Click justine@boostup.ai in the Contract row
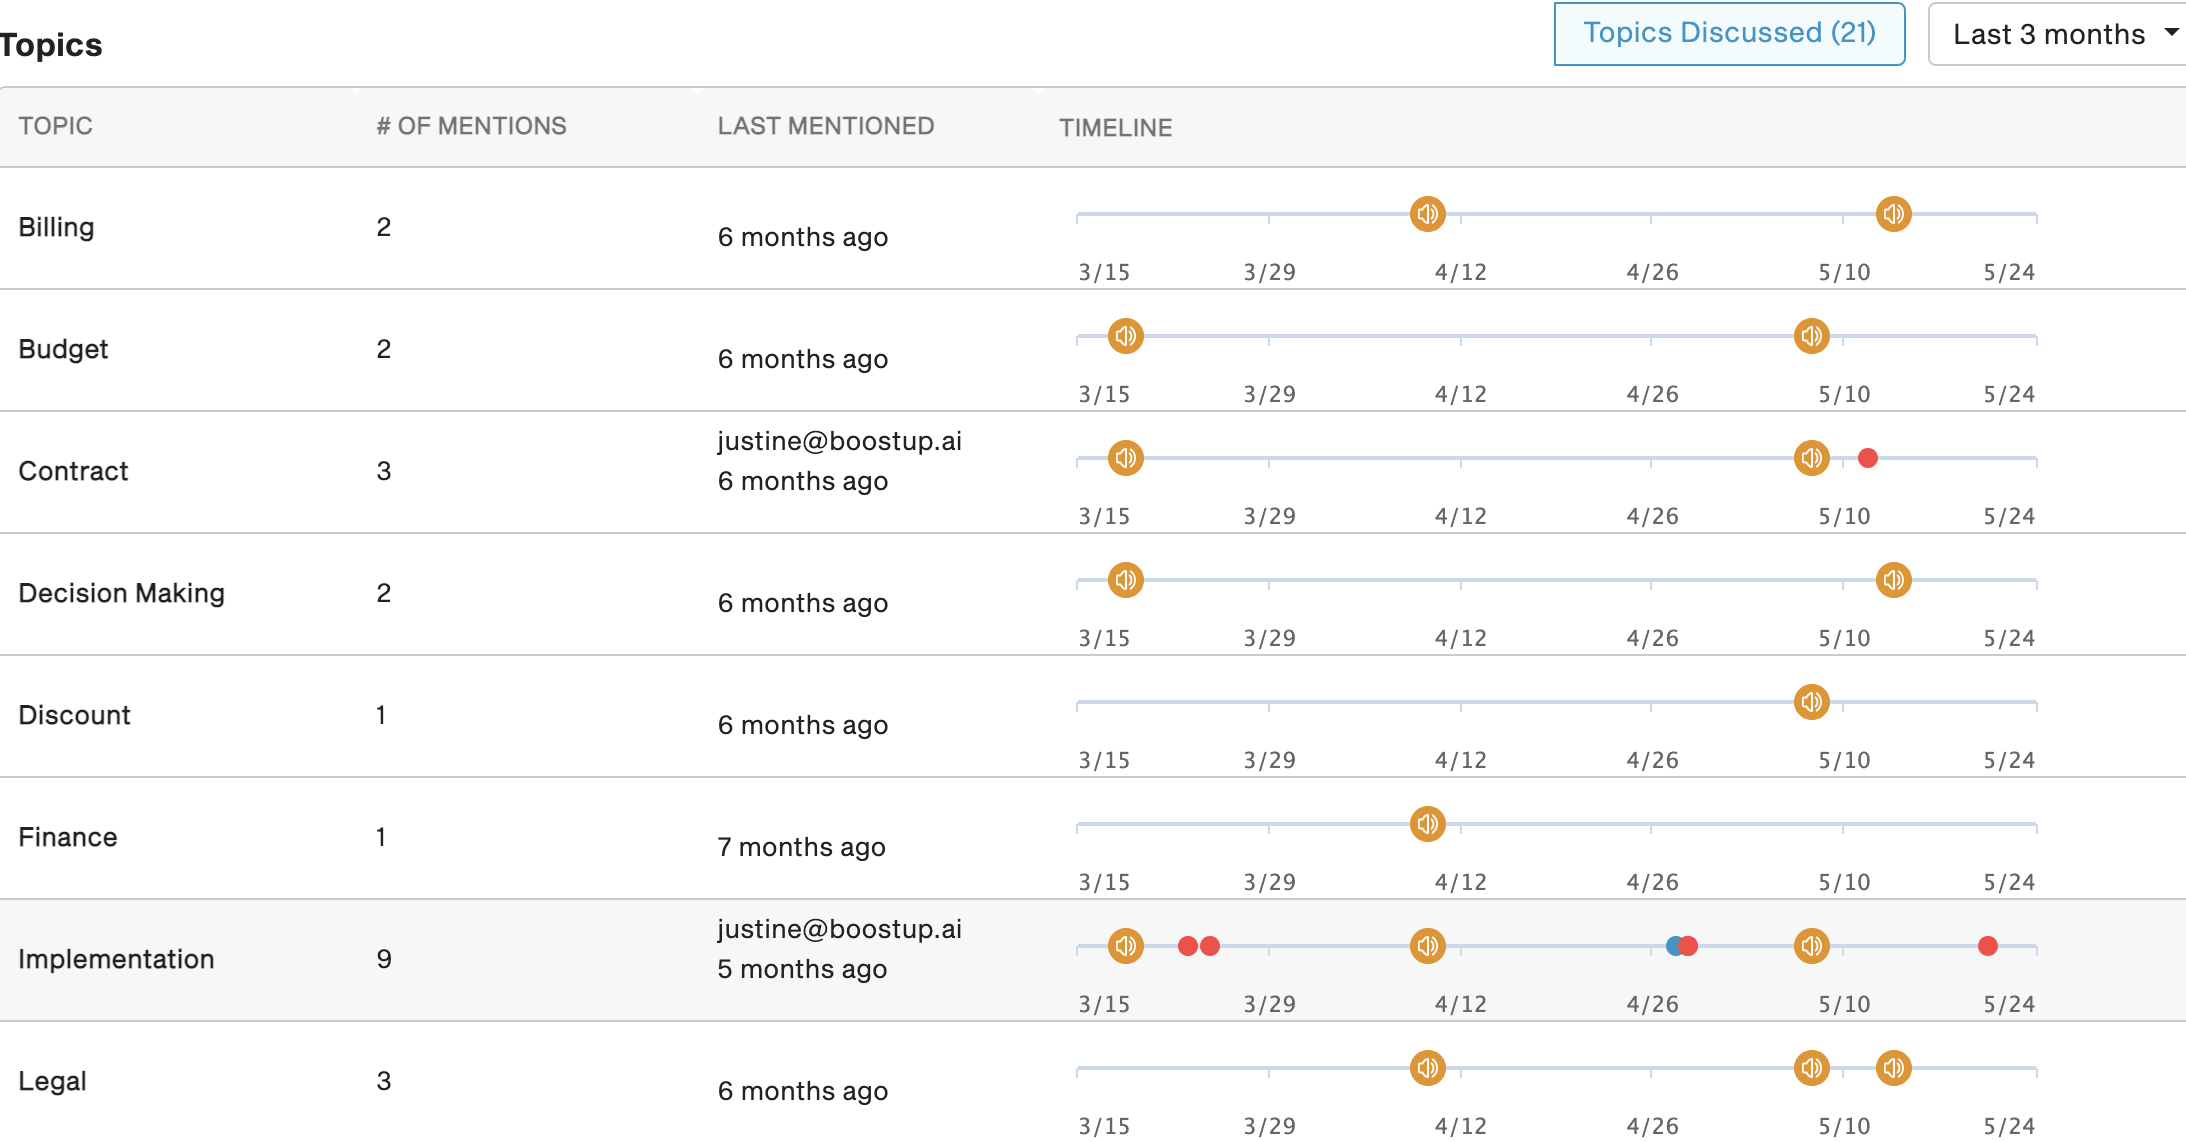 point(839,441)
